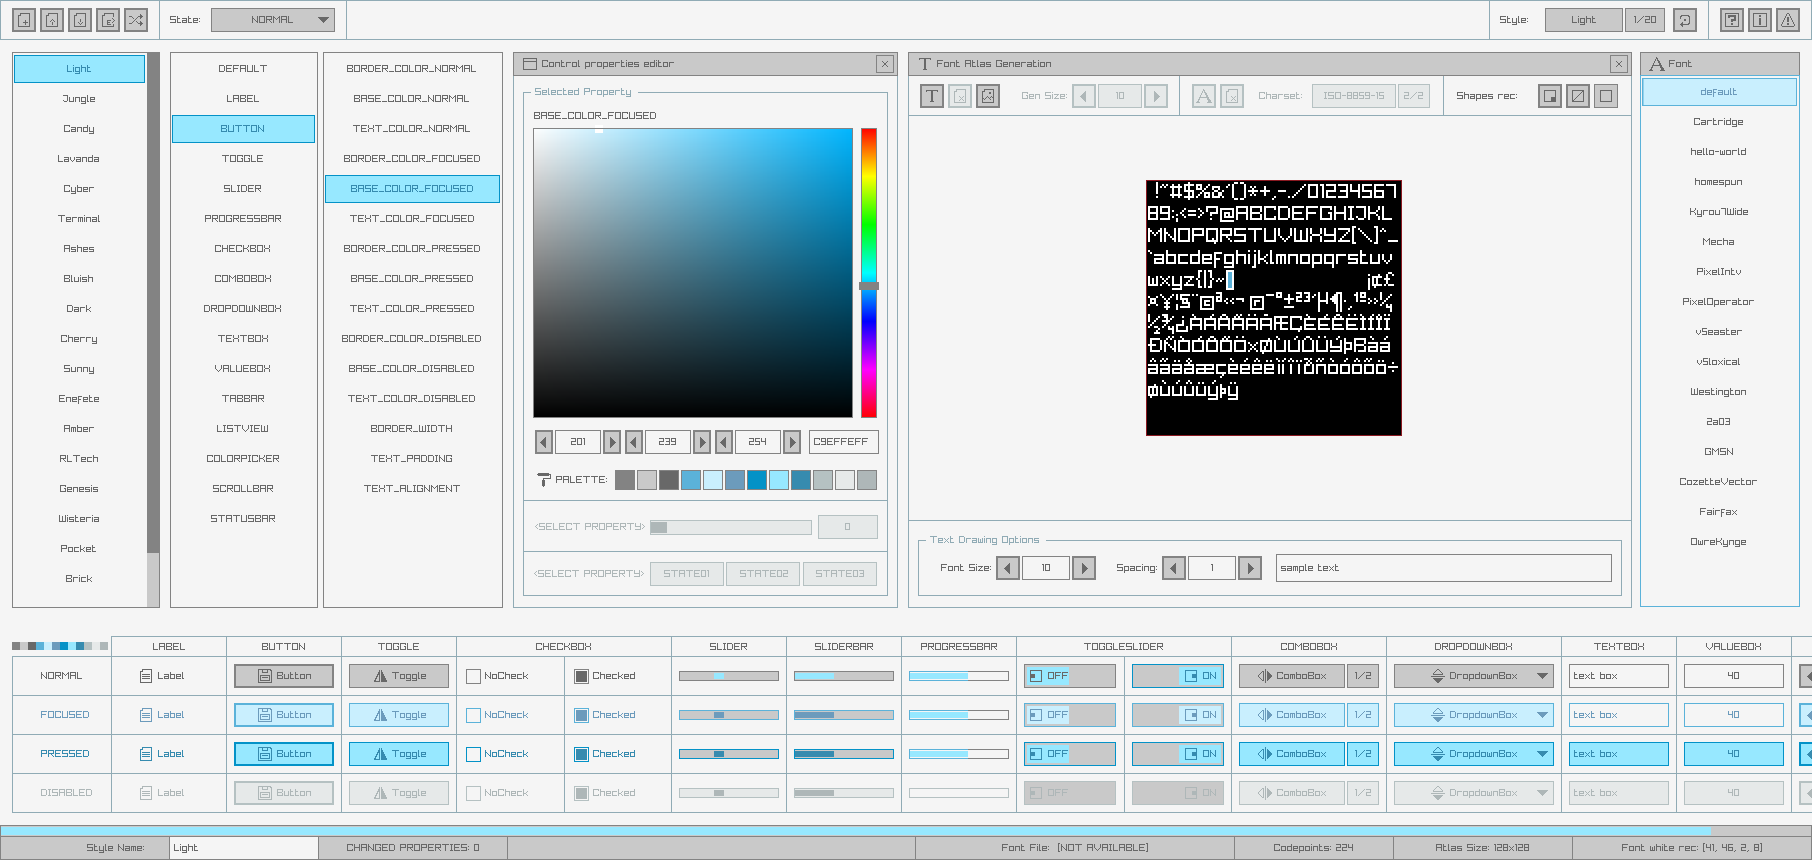Click the export font atlas image icon
This screenshot has height=860, width=1812.
988,96
